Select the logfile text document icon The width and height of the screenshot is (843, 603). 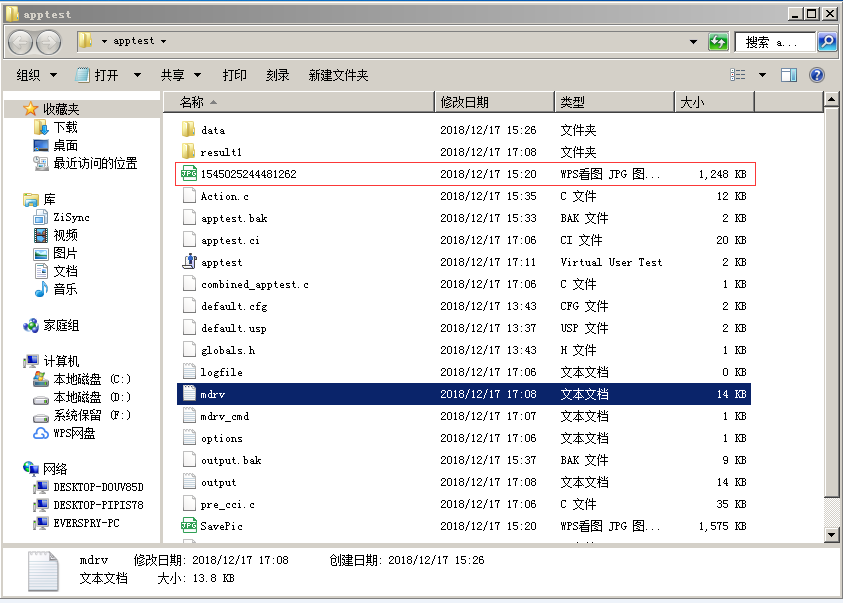189,372
